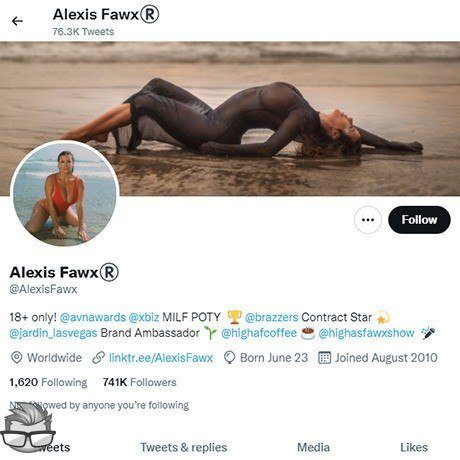Click the chain link icon before linktr.ee
This screenshot has height=460, width=460.
98,358
